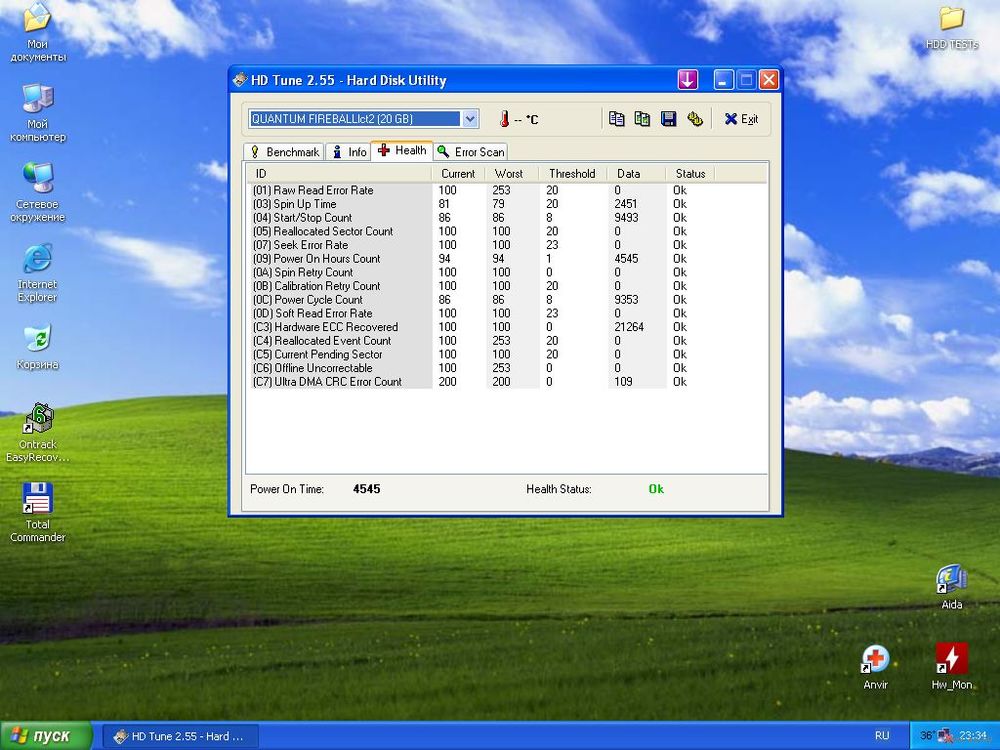Click the RU language indicator in taskbar
This screenshot has height=750, width=1000.
pos(881,736)
